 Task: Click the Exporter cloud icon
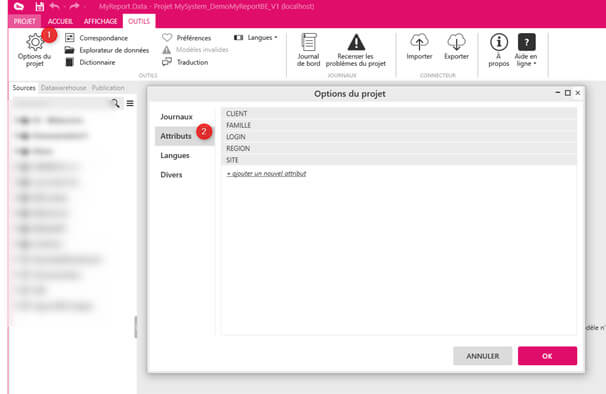tap(456, 42)
